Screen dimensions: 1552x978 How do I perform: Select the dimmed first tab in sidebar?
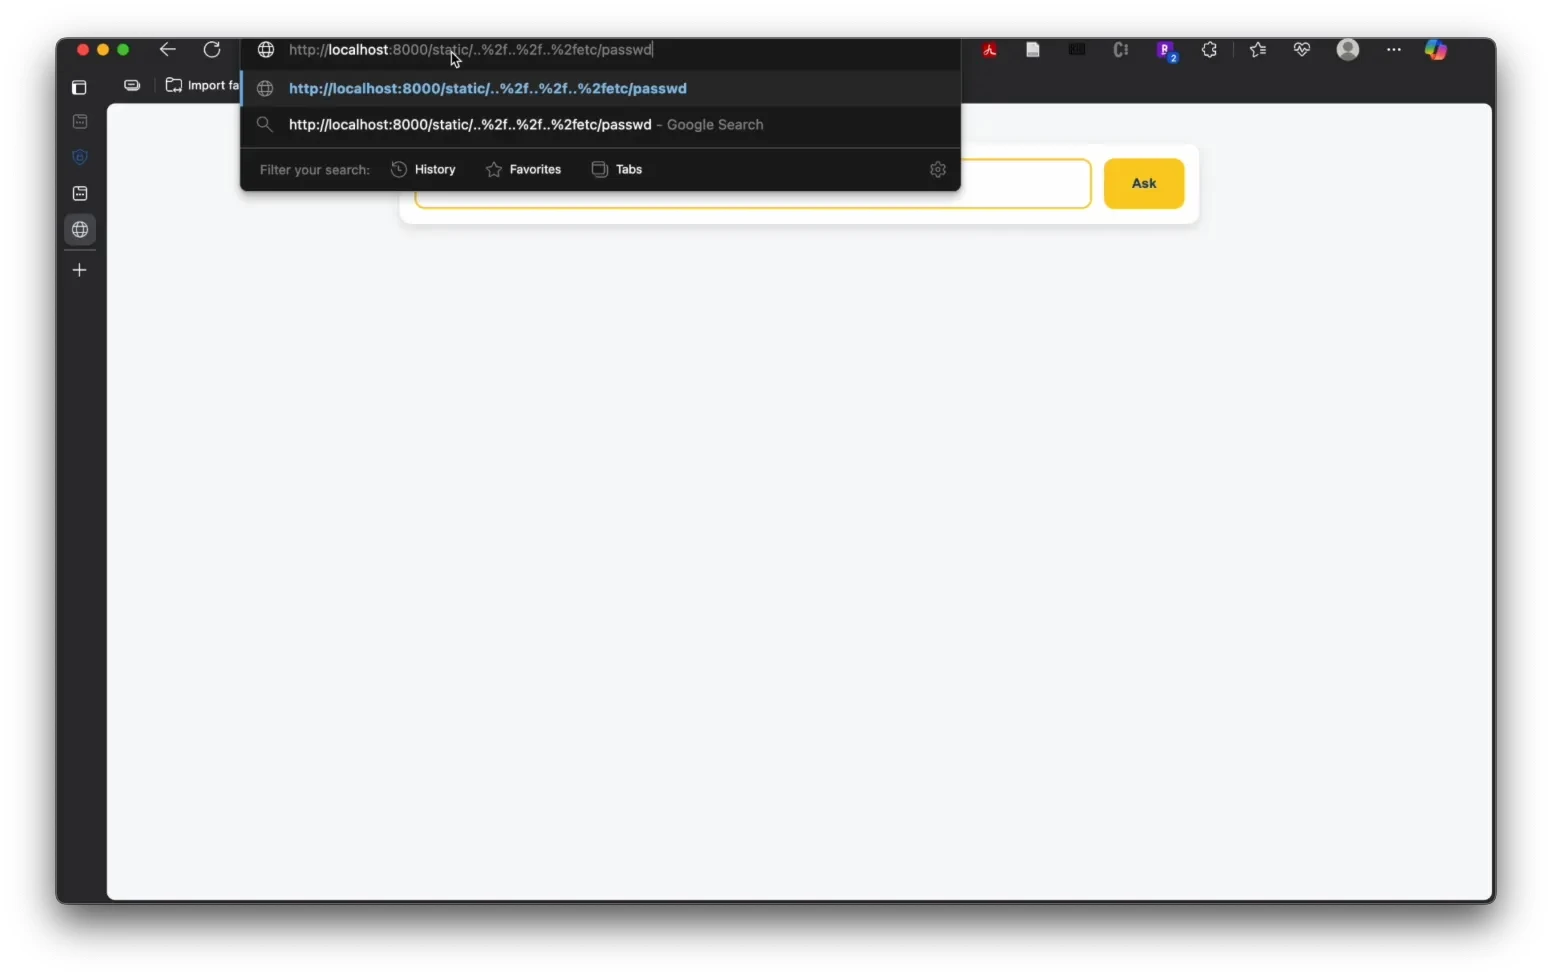click(x=80, y=122)
